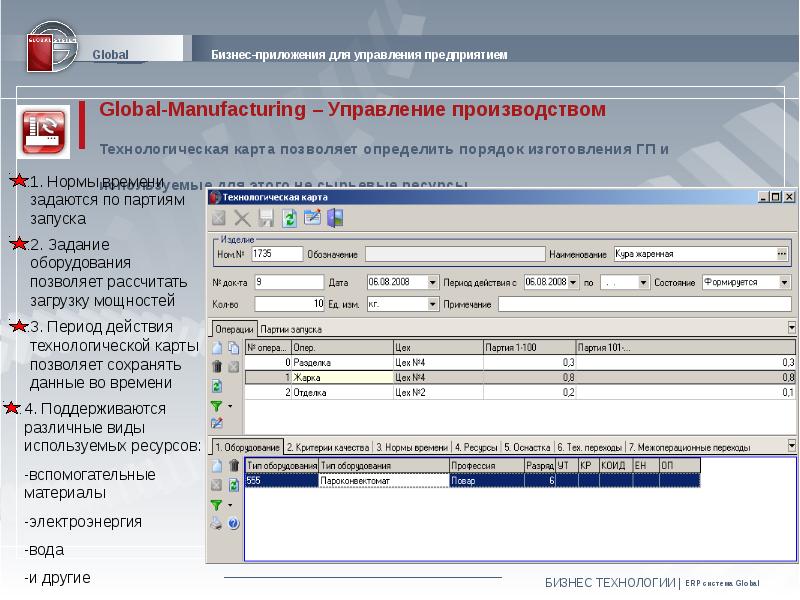This screenshot has width=800, height=600.
Task: Click the refresh icon in the top toolbar
Action: coord(290,219)
